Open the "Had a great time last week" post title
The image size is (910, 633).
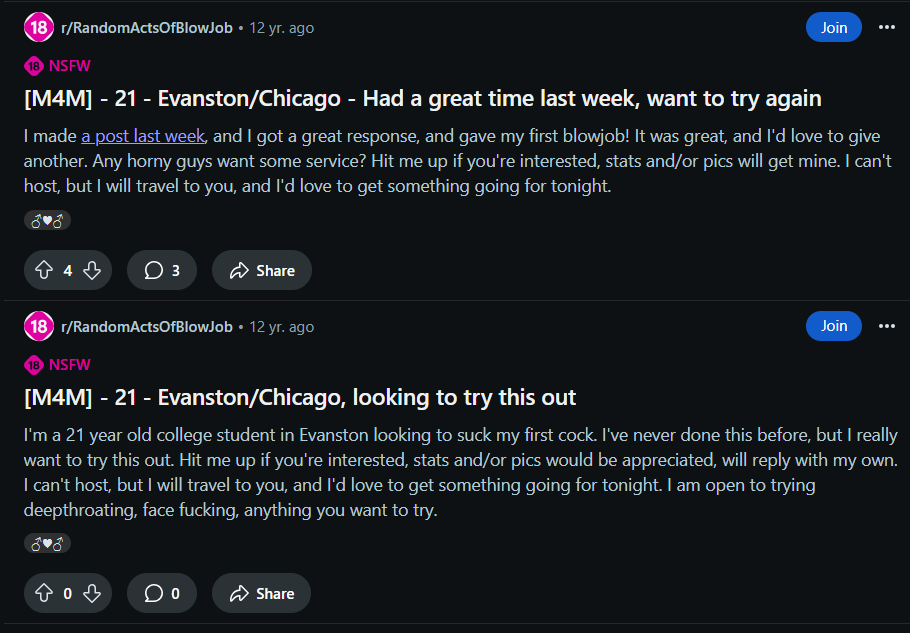(x=422, y=99)
